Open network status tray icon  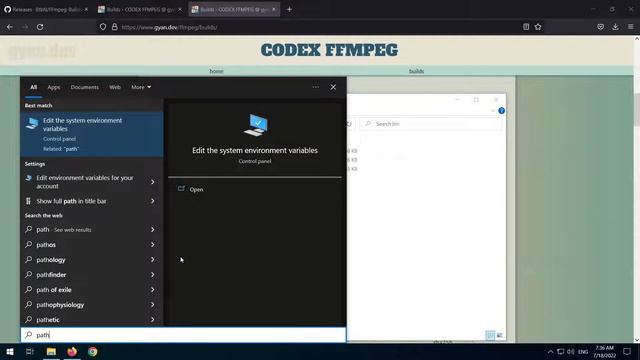point(561,352)
